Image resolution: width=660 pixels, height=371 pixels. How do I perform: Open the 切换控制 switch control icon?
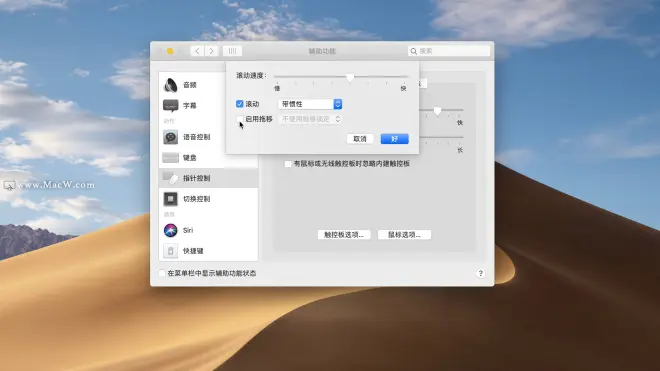coord(170,199)
